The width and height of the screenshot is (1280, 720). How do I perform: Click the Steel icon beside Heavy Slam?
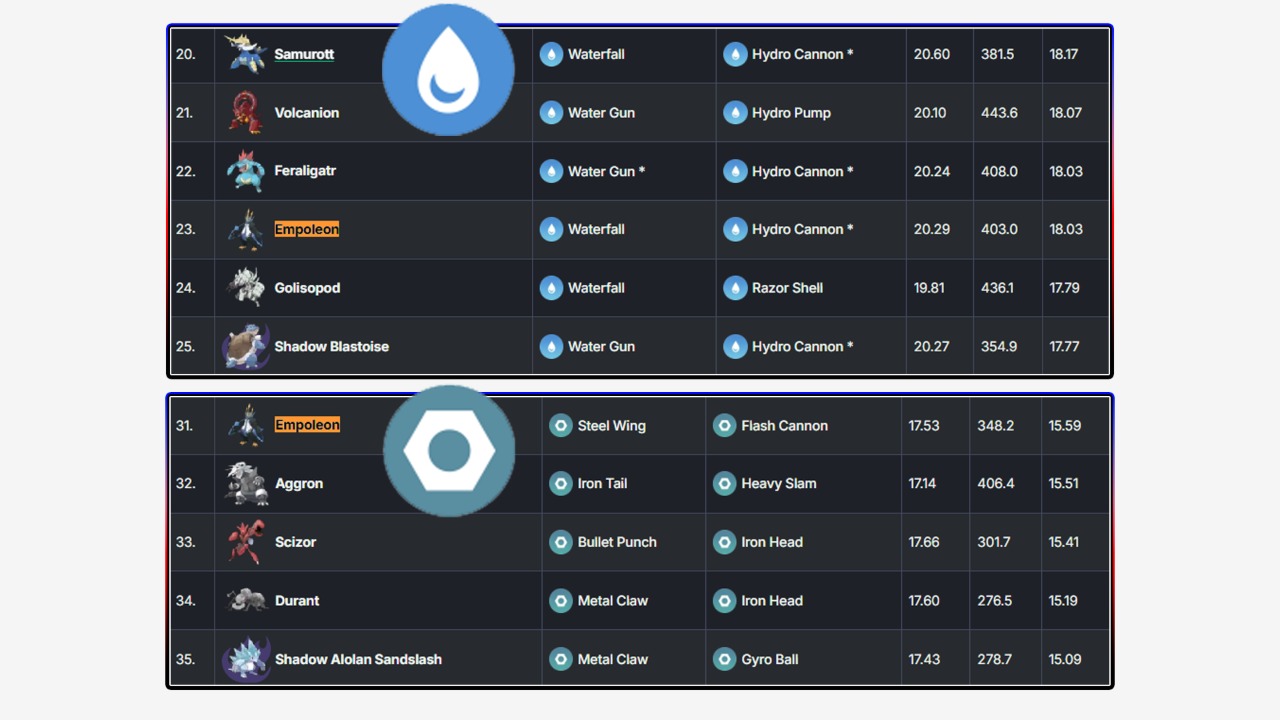coord(724,484)
